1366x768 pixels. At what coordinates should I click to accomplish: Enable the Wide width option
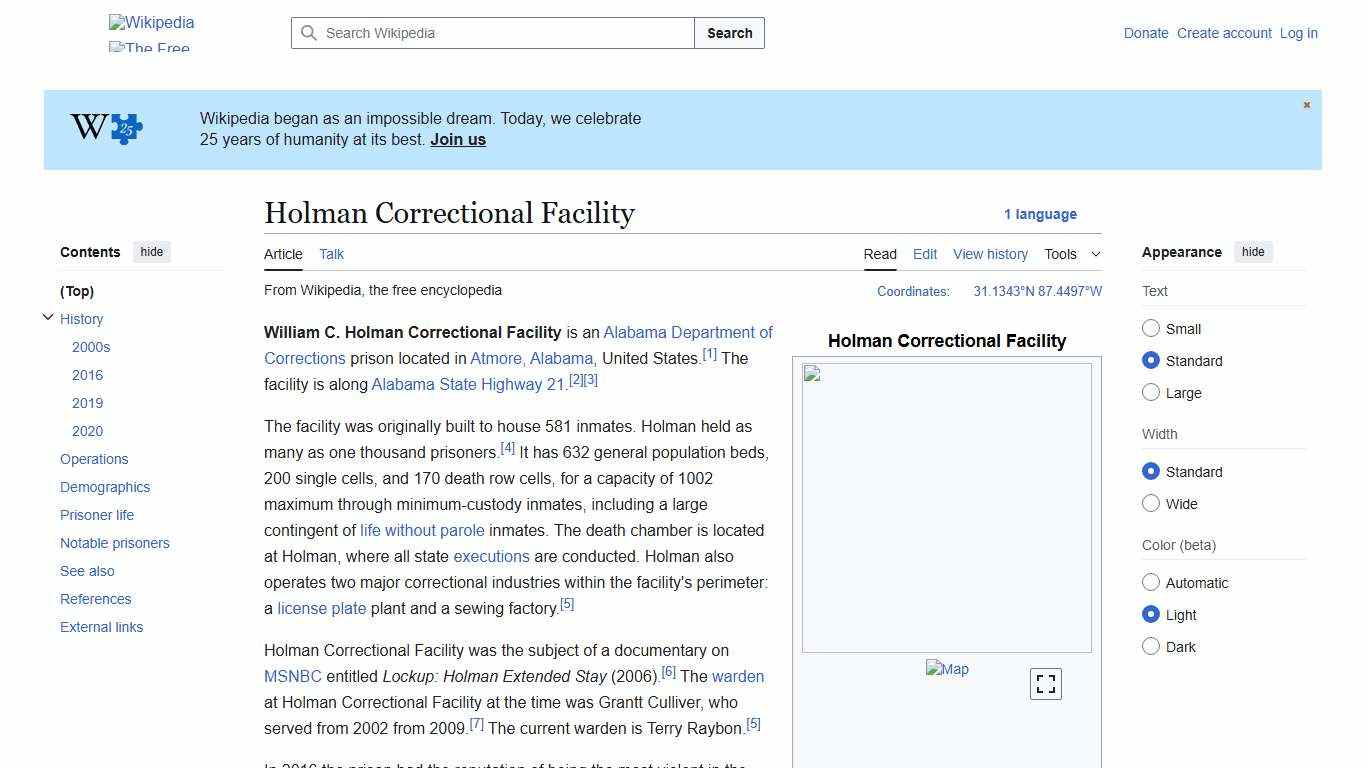(1151, 503)
